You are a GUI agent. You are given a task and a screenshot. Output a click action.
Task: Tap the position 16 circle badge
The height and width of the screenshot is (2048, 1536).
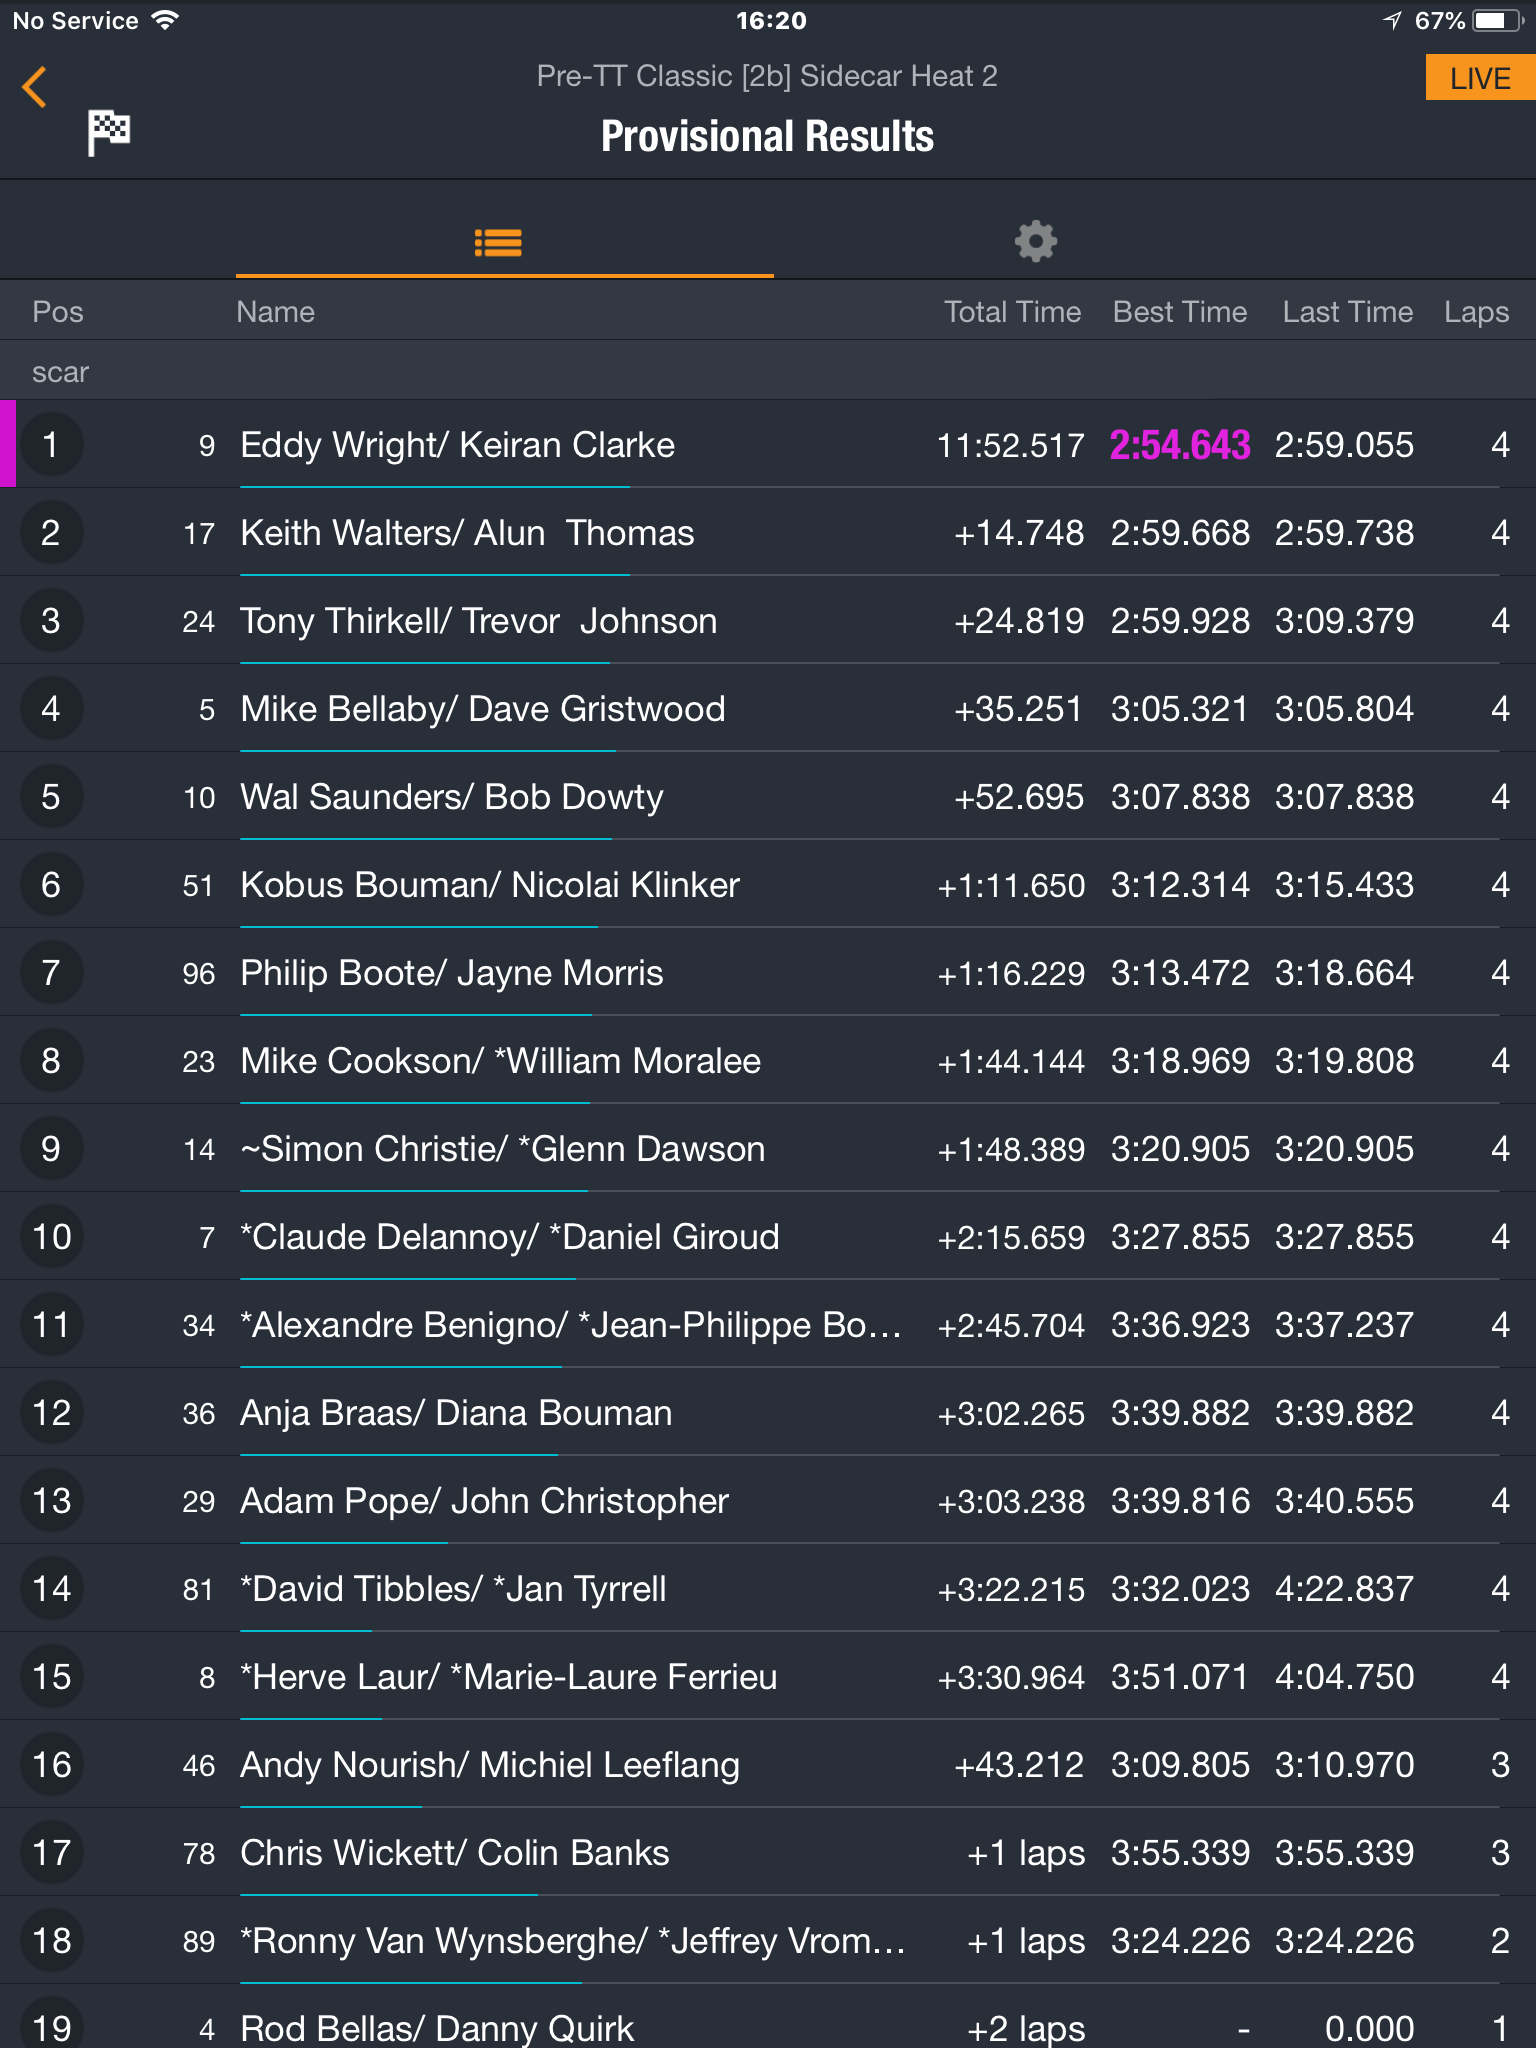(x=50, y=1764)
